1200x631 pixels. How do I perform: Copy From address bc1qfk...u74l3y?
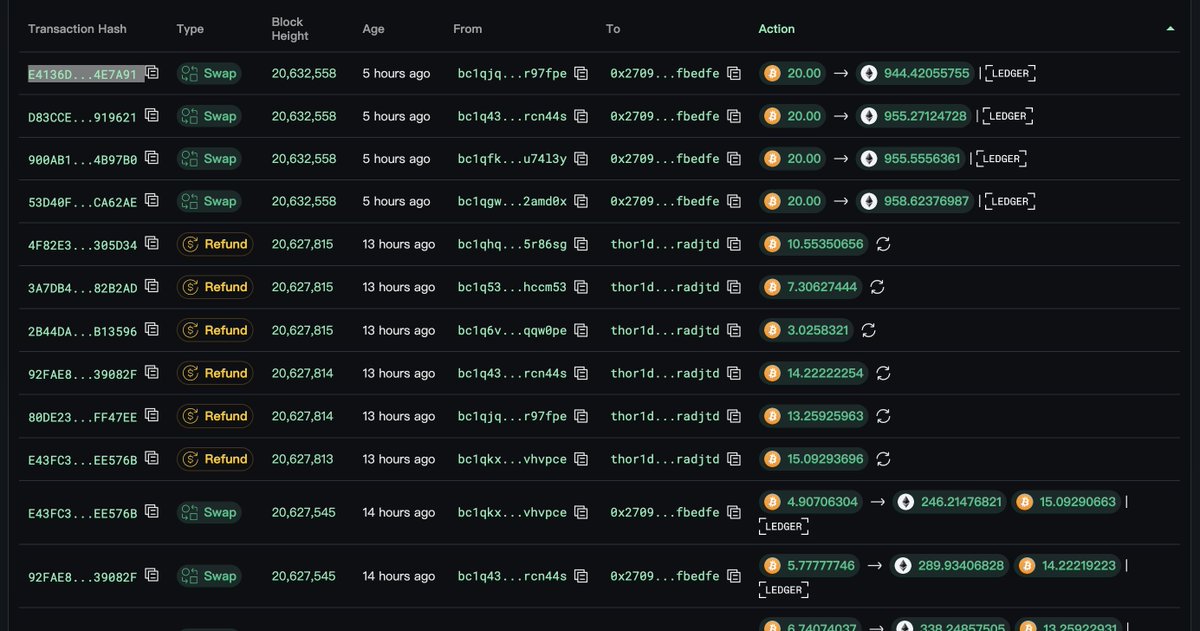point(581,158)
